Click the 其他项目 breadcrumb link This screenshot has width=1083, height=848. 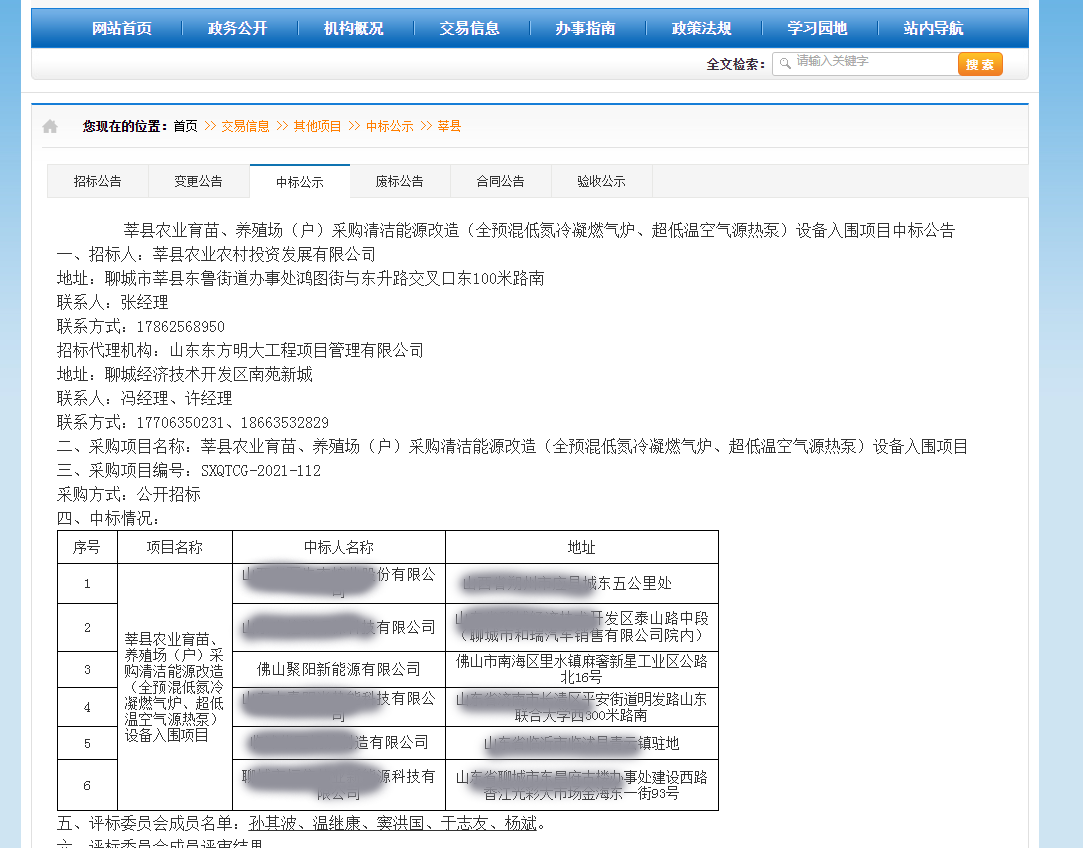tap(317, 126)
